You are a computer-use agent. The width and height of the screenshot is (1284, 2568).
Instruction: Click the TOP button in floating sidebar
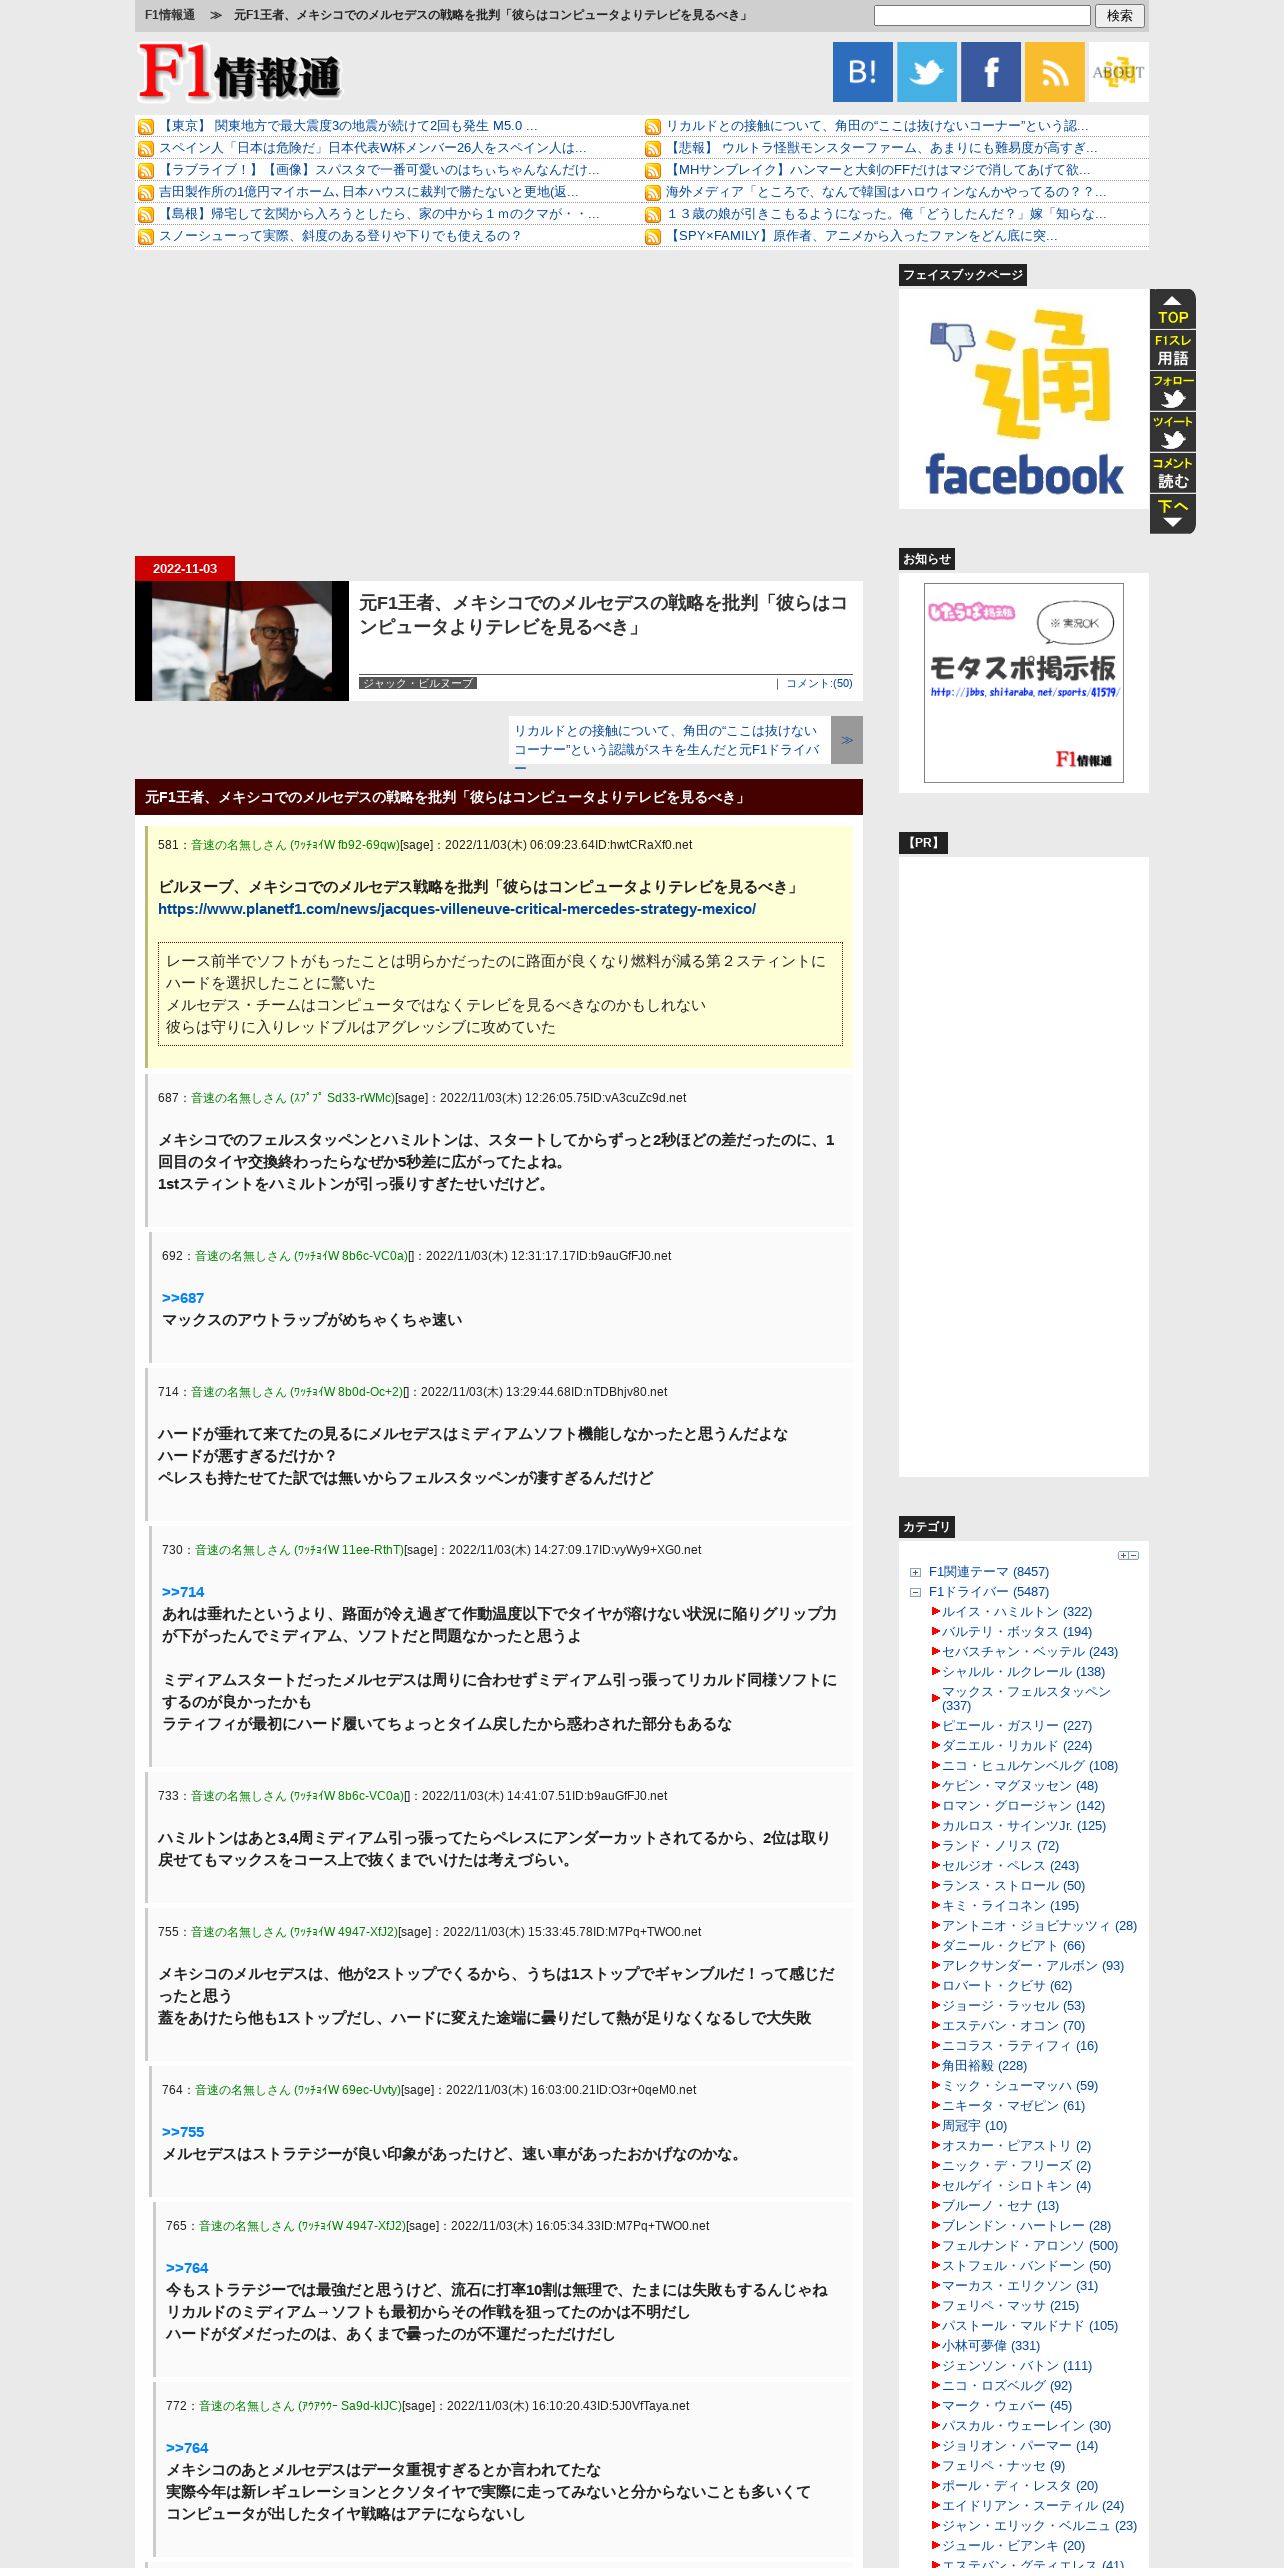pos(1172,309)
